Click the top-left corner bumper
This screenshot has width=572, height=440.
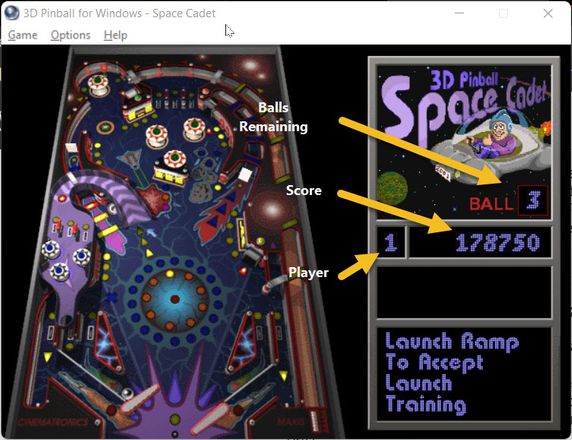coord(98,84)
